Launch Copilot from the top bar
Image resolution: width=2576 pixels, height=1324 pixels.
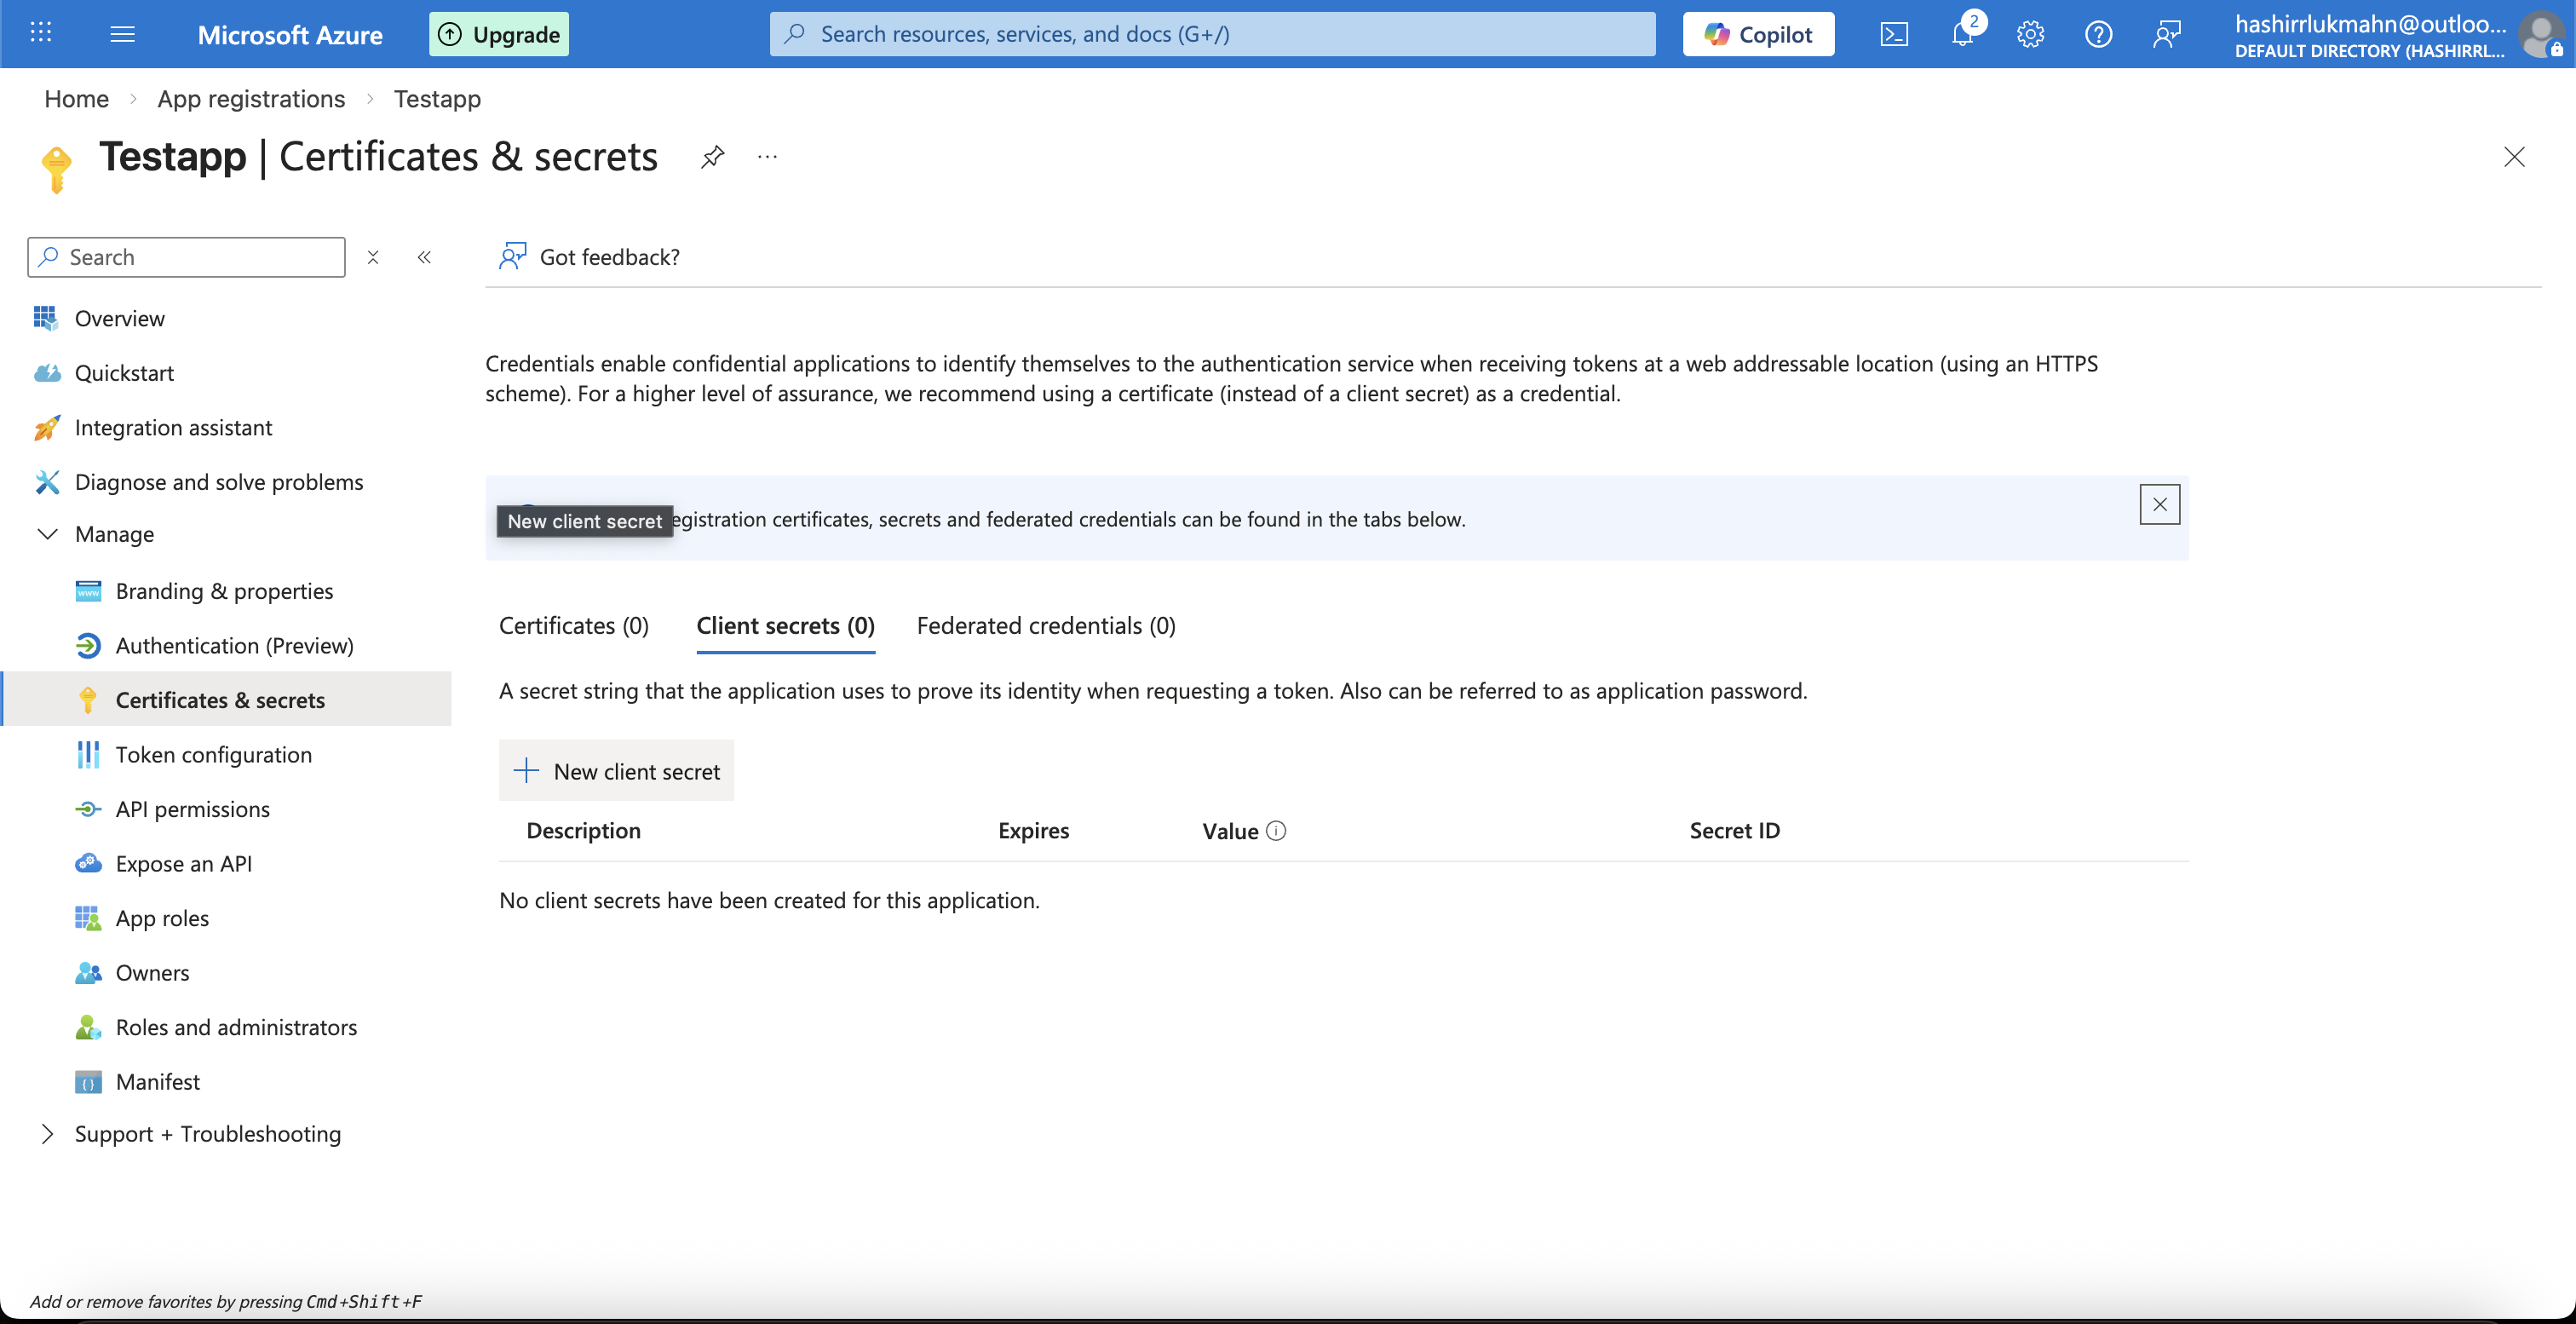(x=1758, y=33)
